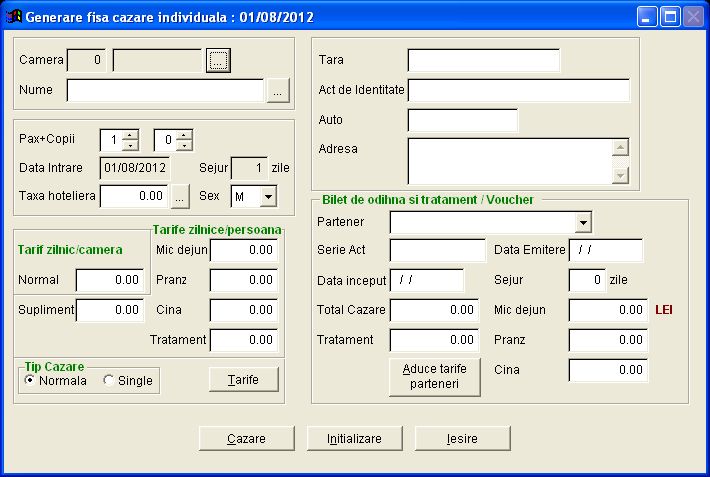Click the Camera name field next to the number
Viewport: 710px width, 477px height.
157,60
